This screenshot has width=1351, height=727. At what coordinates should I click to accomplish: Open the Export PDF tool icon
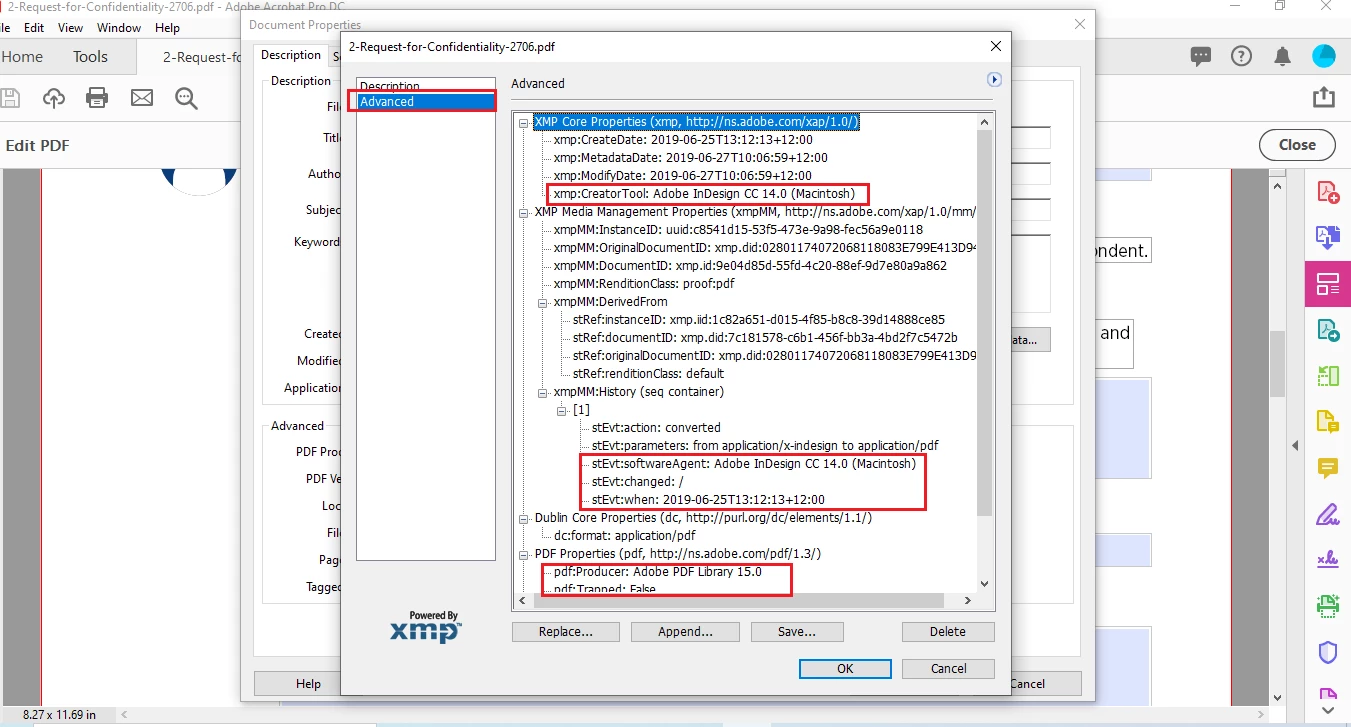(1327, 330)
